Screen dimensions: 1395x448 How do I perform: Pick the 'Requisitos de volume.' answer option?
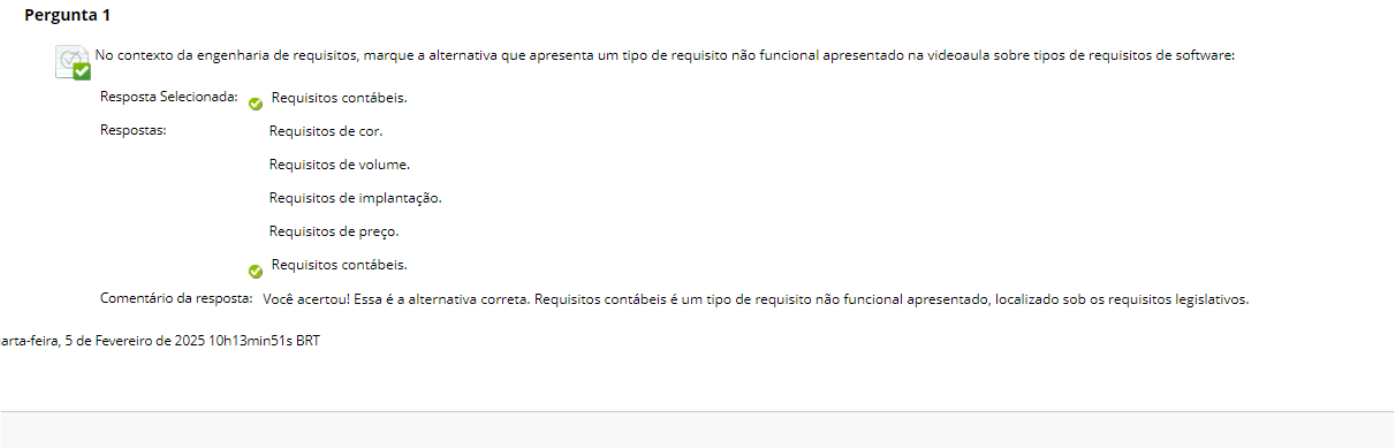(339, 164)
